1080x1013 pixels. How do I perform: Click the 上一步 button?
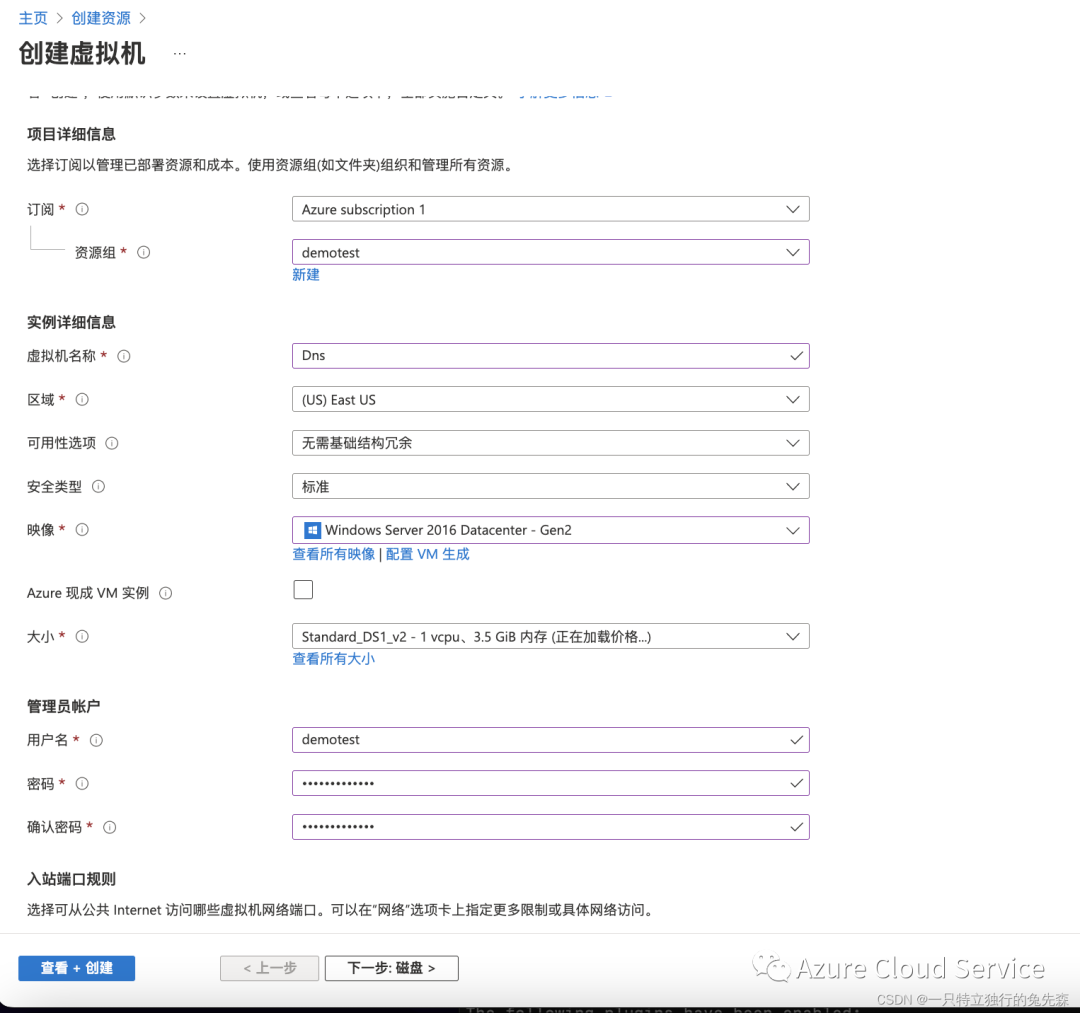coord(269,968)
